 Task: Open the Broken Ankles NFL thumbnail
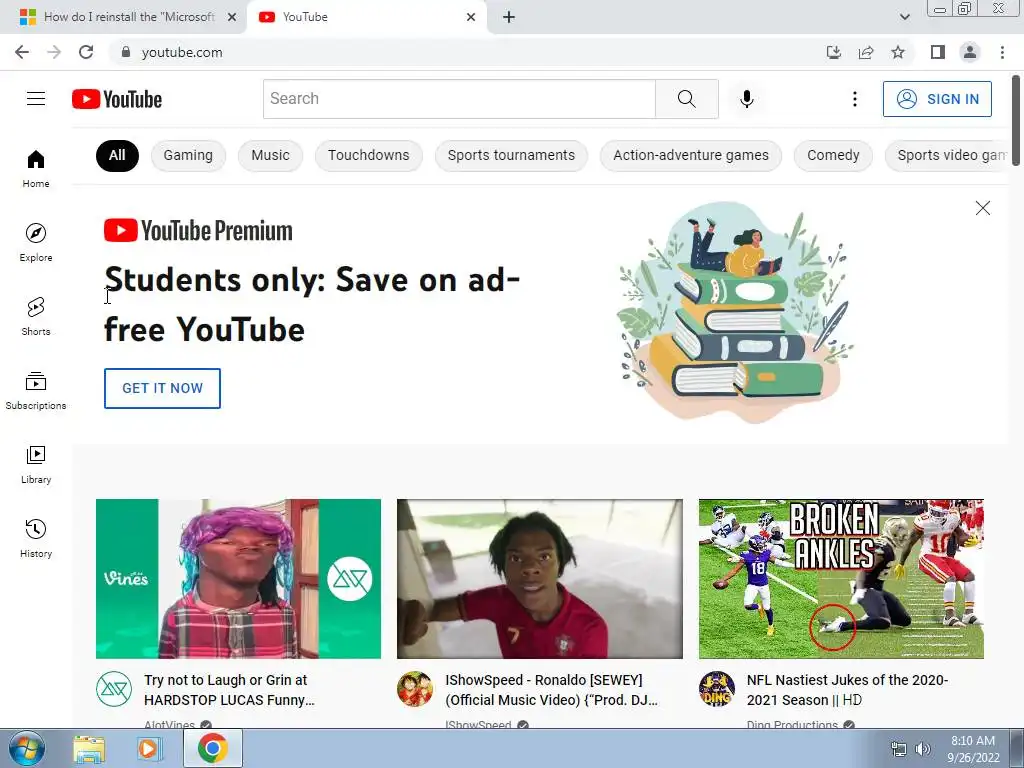click(x=841, y=579)
